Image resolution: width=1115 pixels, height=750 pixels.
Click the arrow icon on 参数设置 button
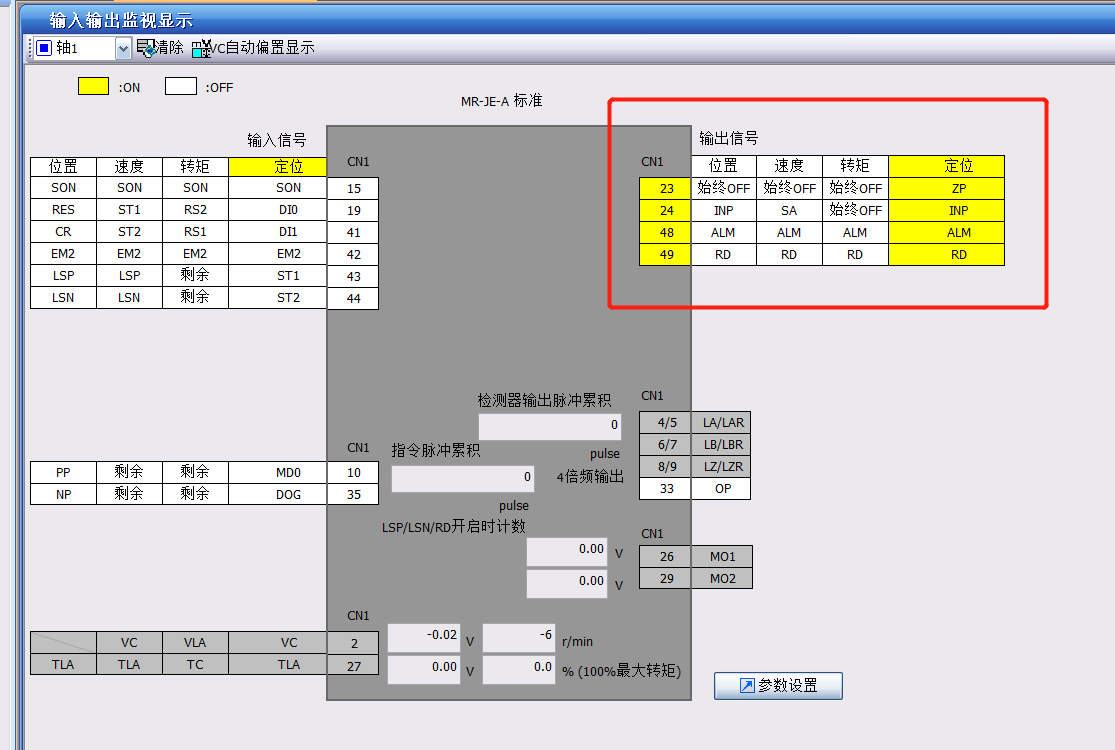[x=746, y=686]
